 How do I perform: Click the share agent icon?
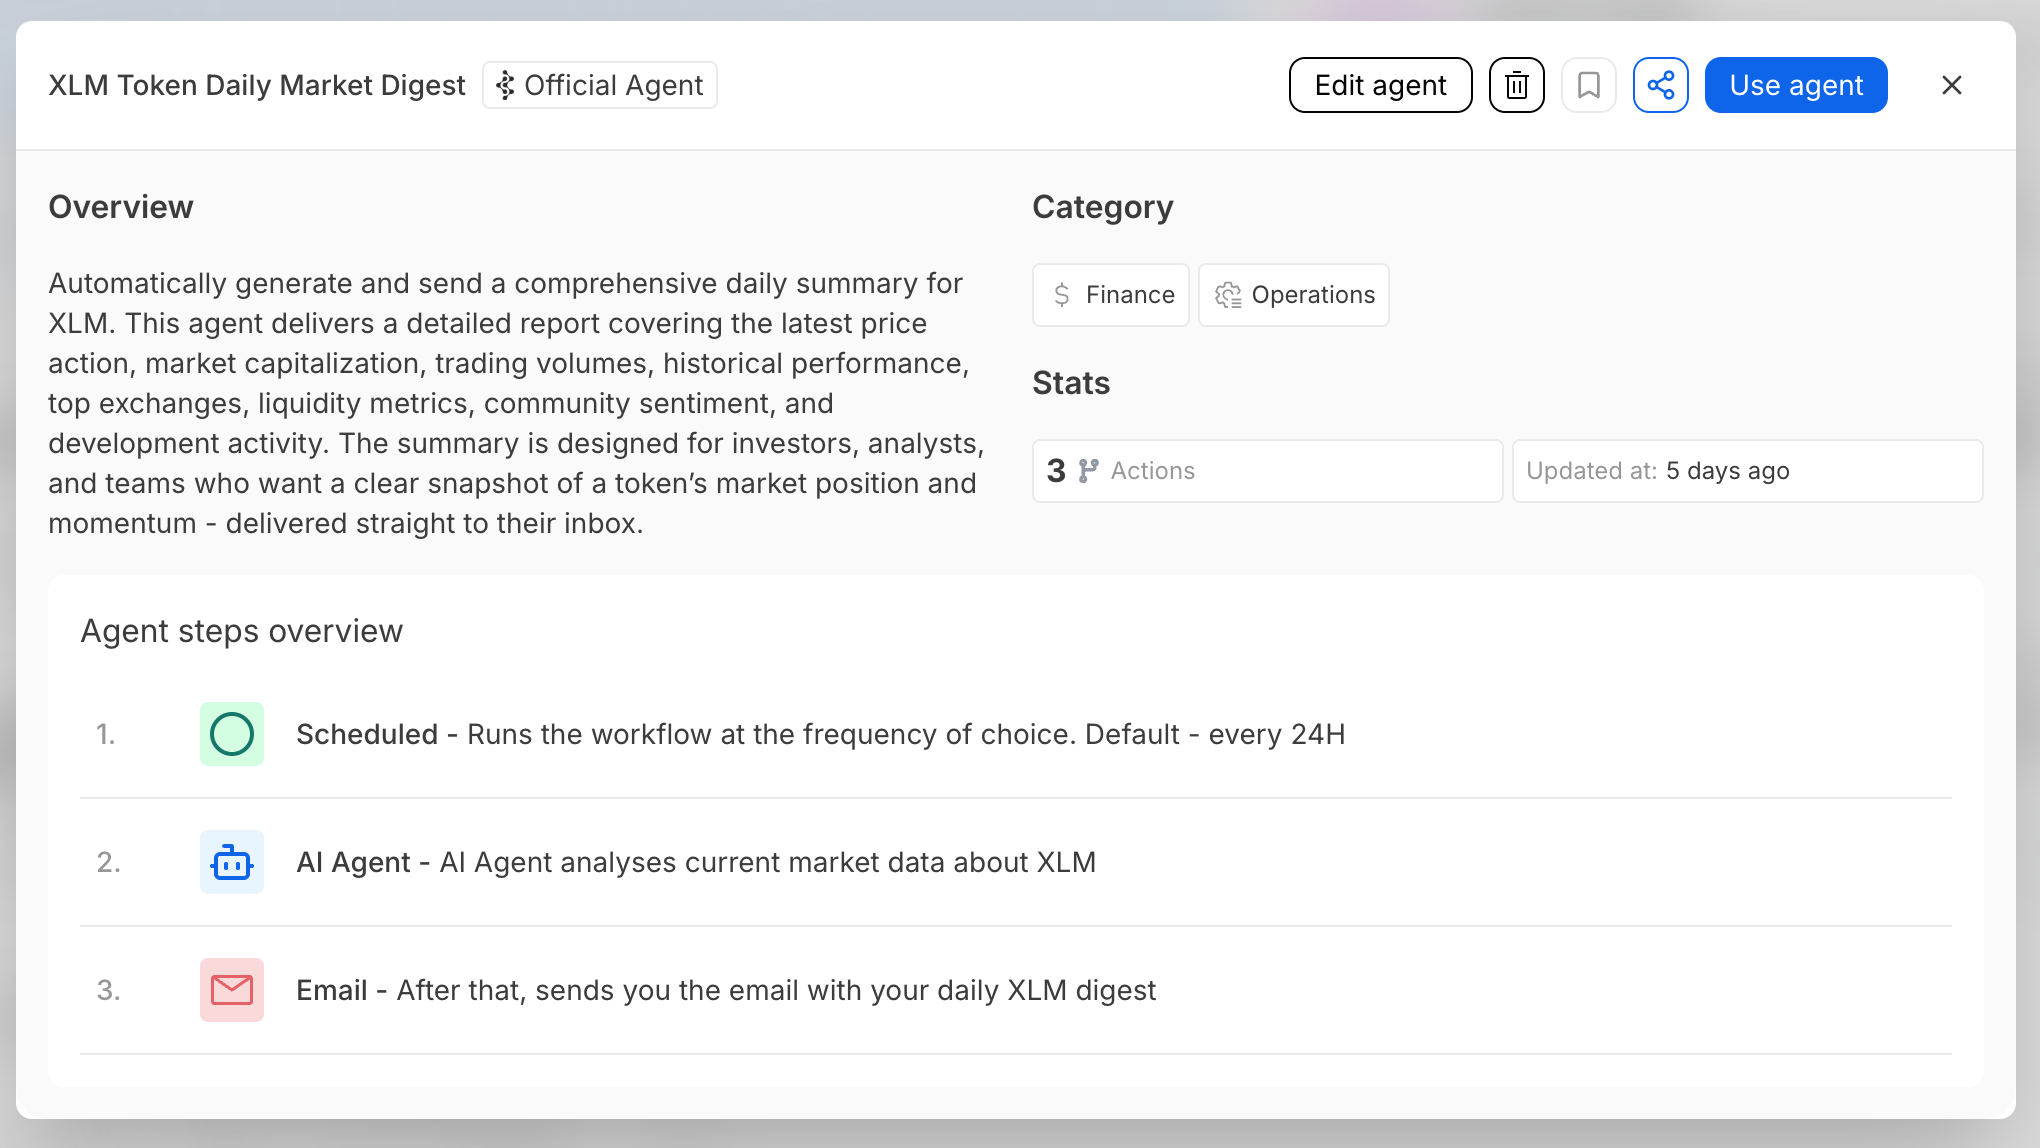tap(1660, 85)
